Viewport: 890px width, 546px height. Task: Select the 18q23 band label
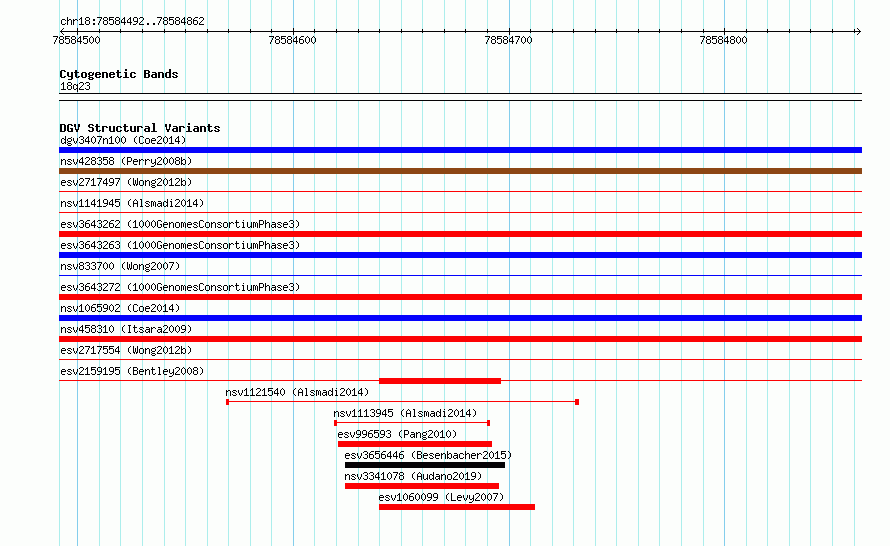(75, 86)
